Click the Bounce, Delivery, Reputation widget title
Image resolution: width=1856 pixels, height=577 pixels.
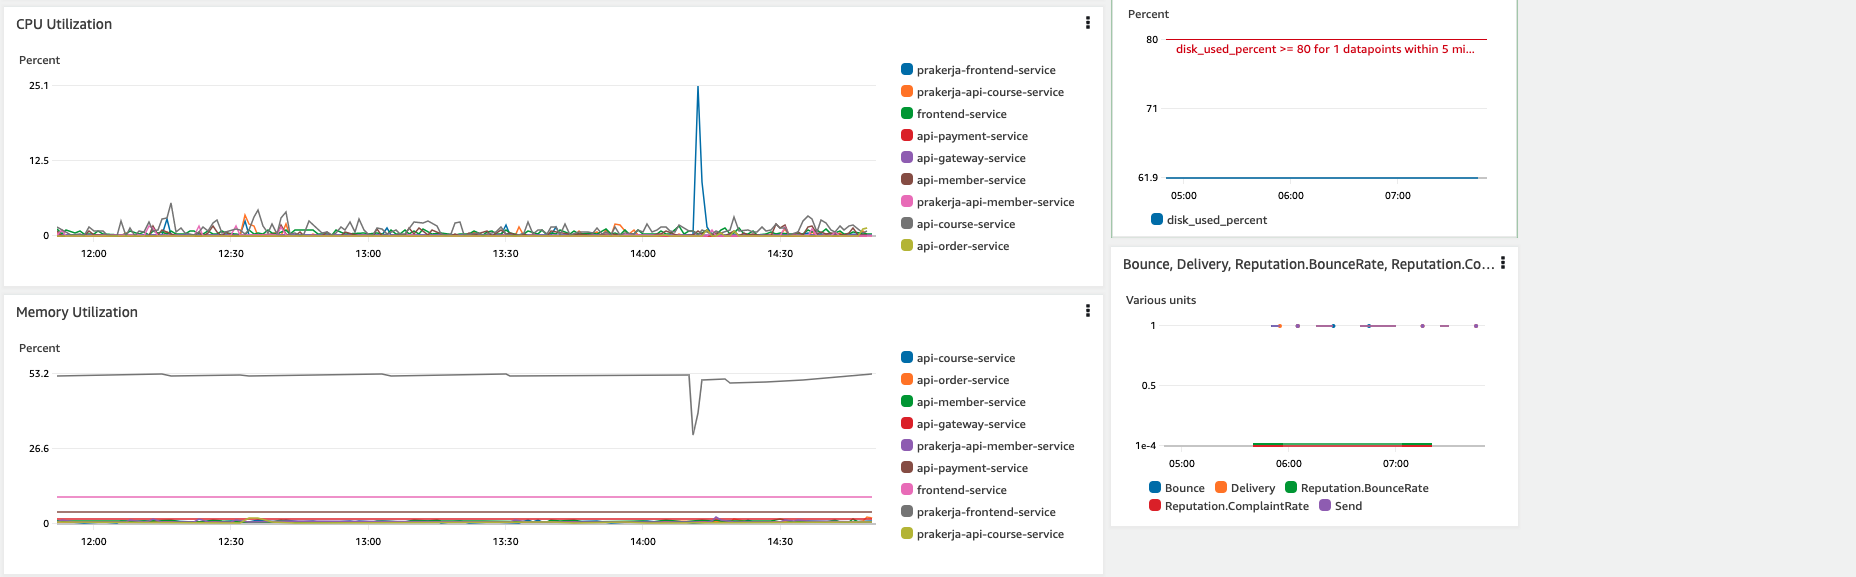(1308, 264)
